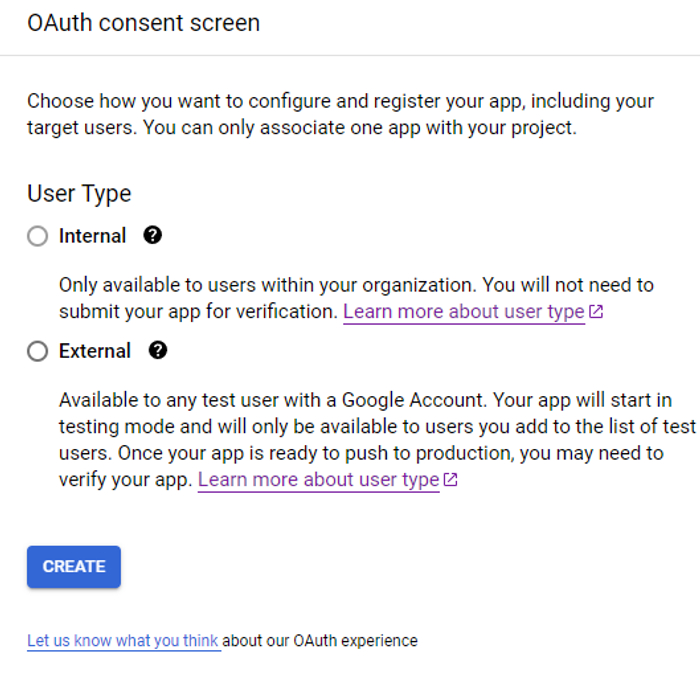This screenshot has height=689, width=700.
Task: Click the Internal label text
Action: point(92,236)
